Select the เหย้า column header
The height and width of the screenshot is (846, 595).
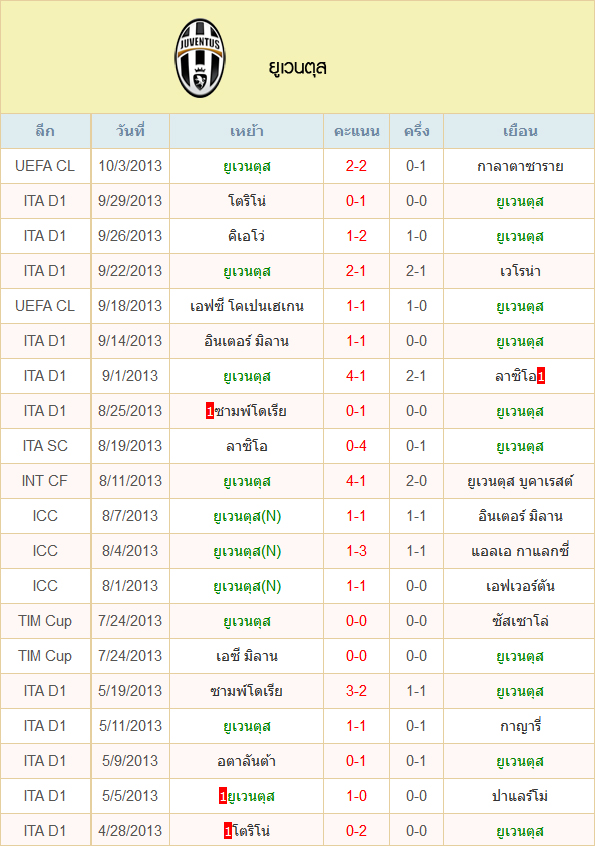tap(247, 131)
